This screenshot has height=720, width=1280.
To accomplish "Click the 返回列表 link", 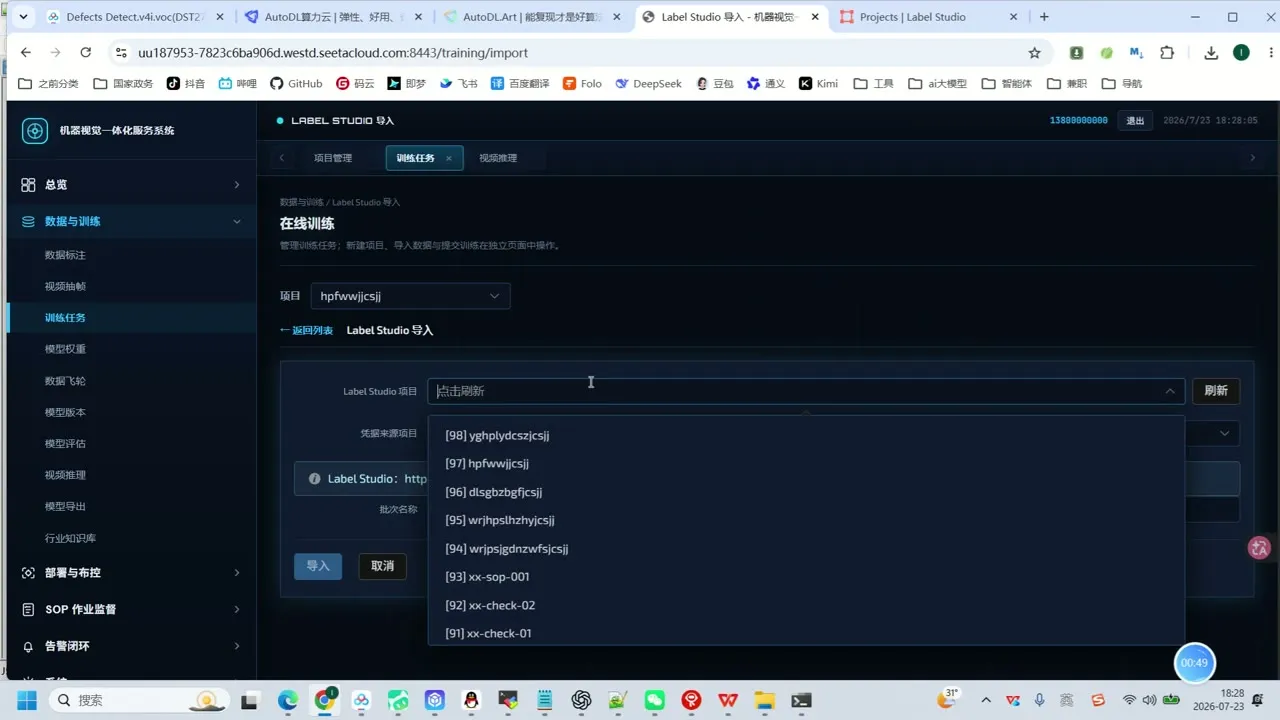I will [306, 330].
